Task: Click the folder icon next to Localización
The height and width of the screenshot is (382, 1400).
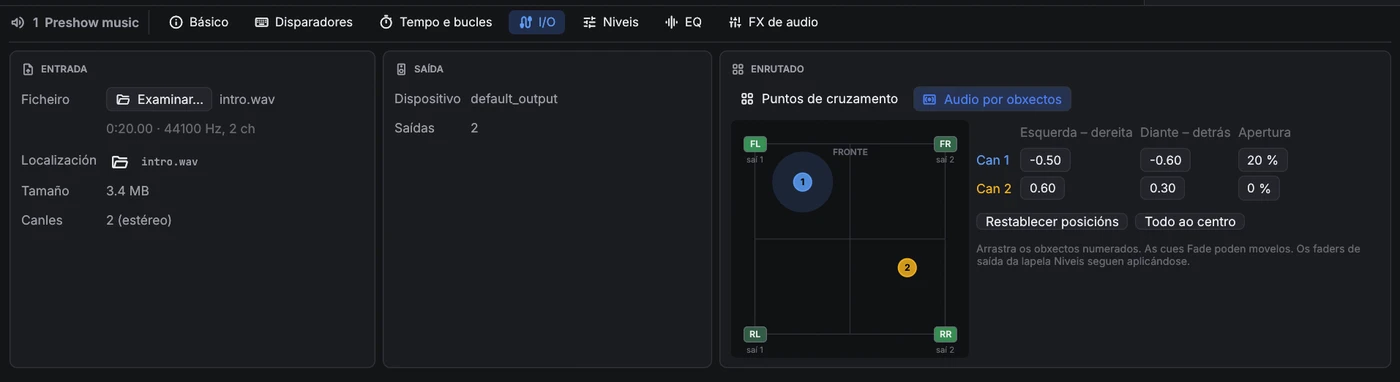Action: pyautogui.click(x=120, y=161)
